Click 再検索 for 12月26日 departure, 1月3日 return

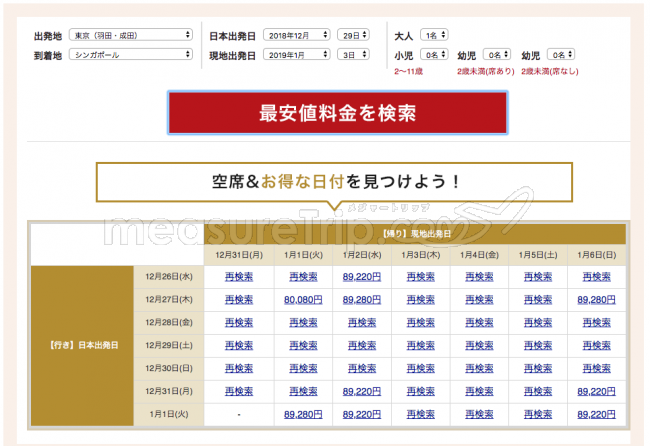421,277
